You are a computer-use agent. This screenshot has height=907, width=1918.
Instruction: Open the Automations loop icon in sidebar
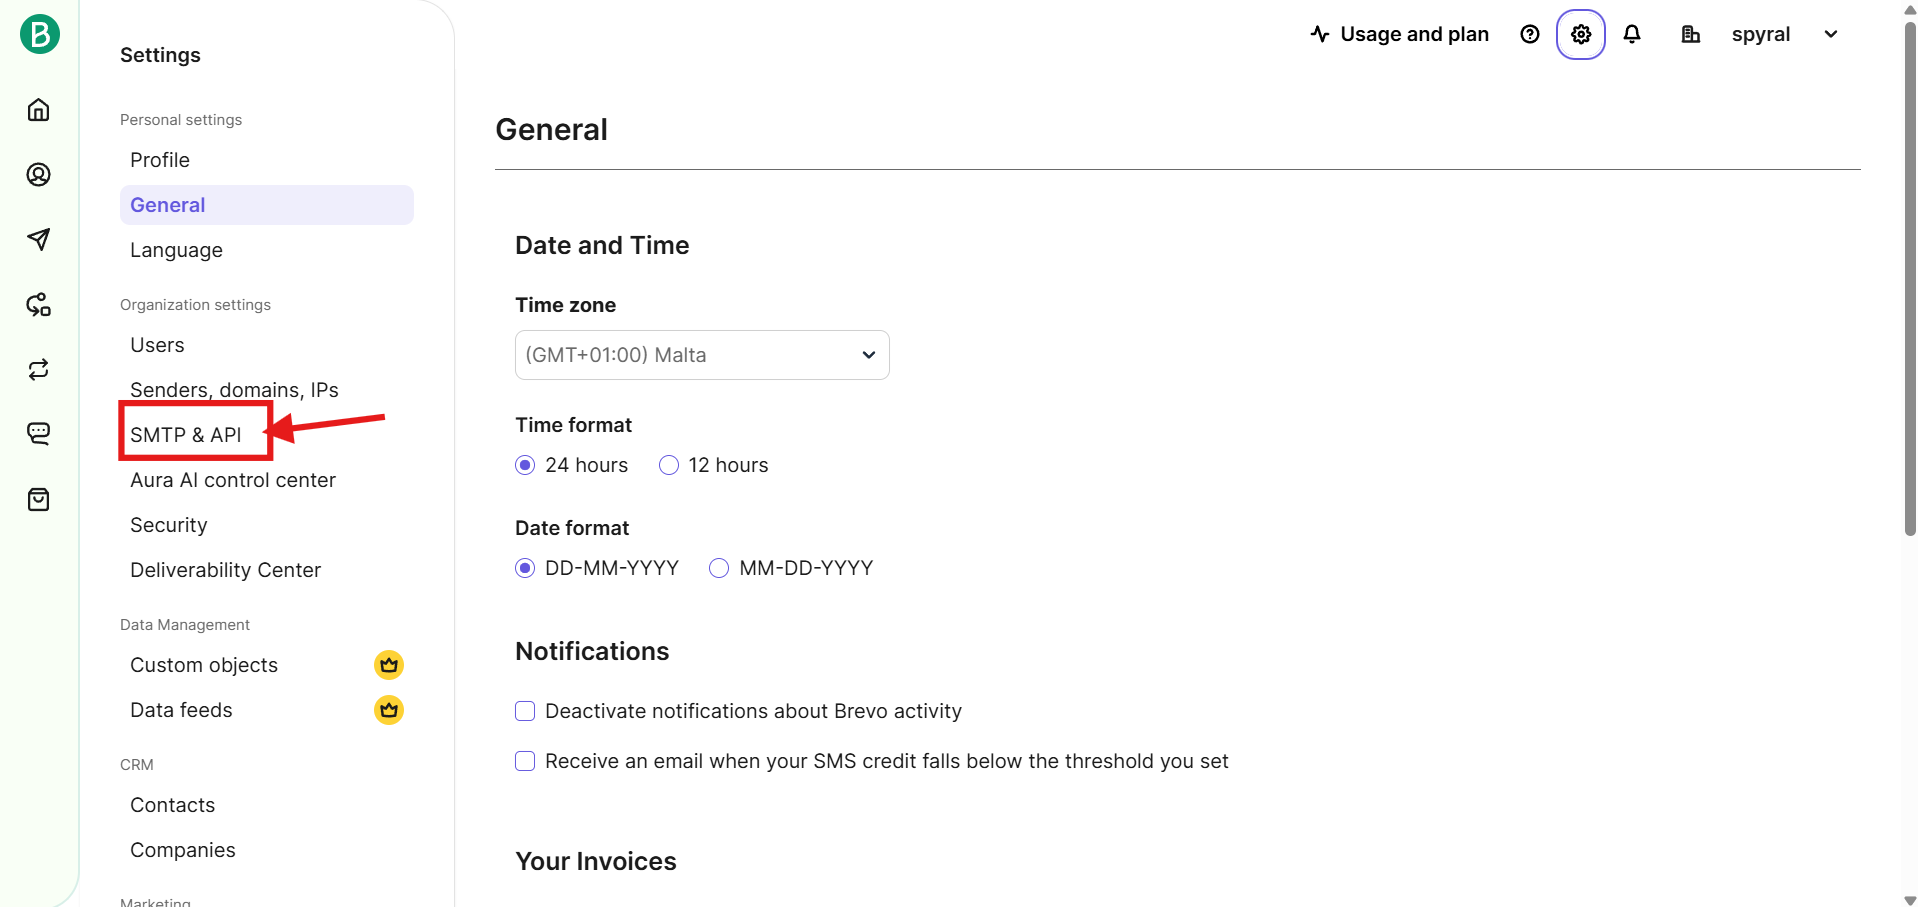click(39, 370)
